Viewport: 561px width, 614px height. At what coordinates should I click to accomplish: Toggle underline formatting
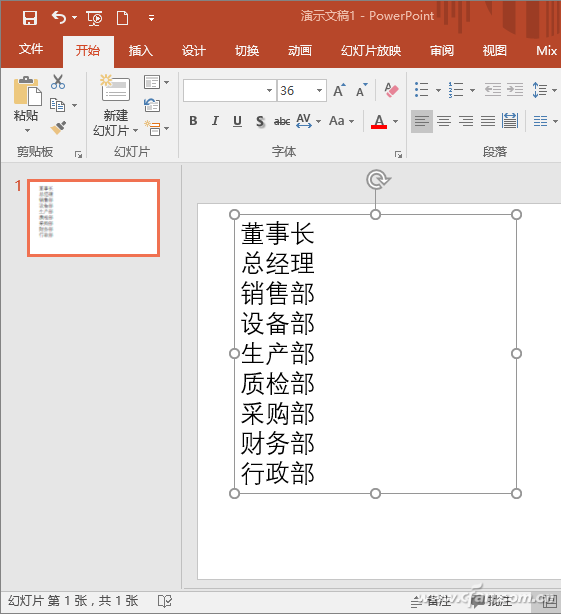(237, 121)
